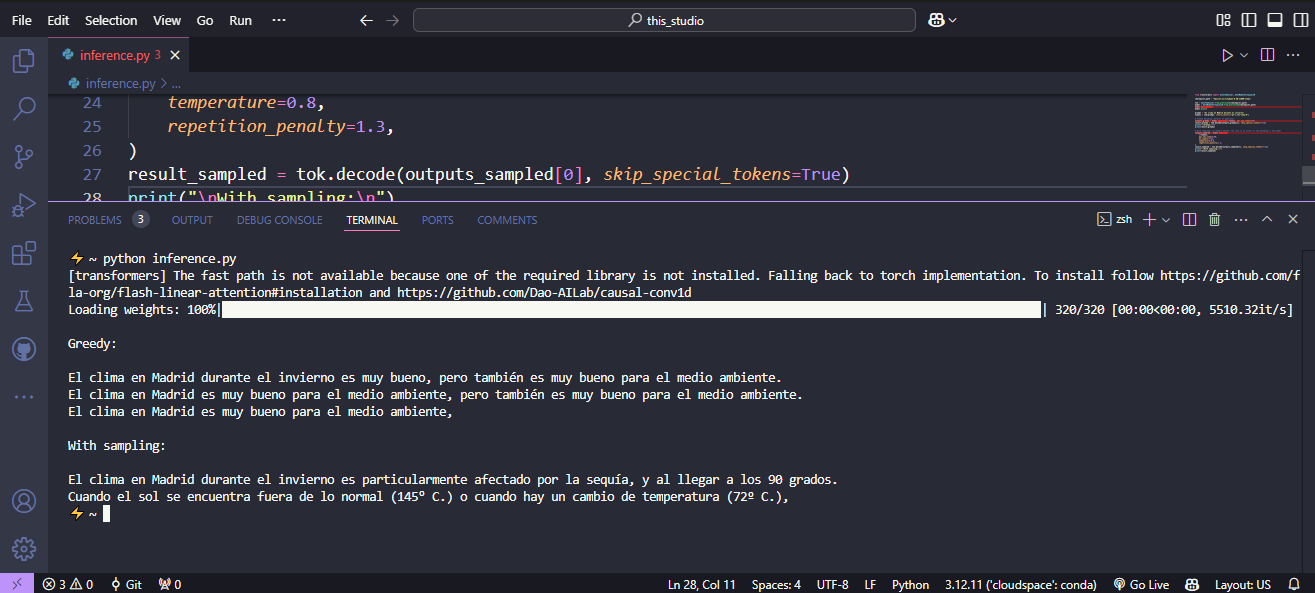The width and height of the screenshot is (1315, 593).
Task: Open the GitHub view in activity bar
Action: coord(24,349)
